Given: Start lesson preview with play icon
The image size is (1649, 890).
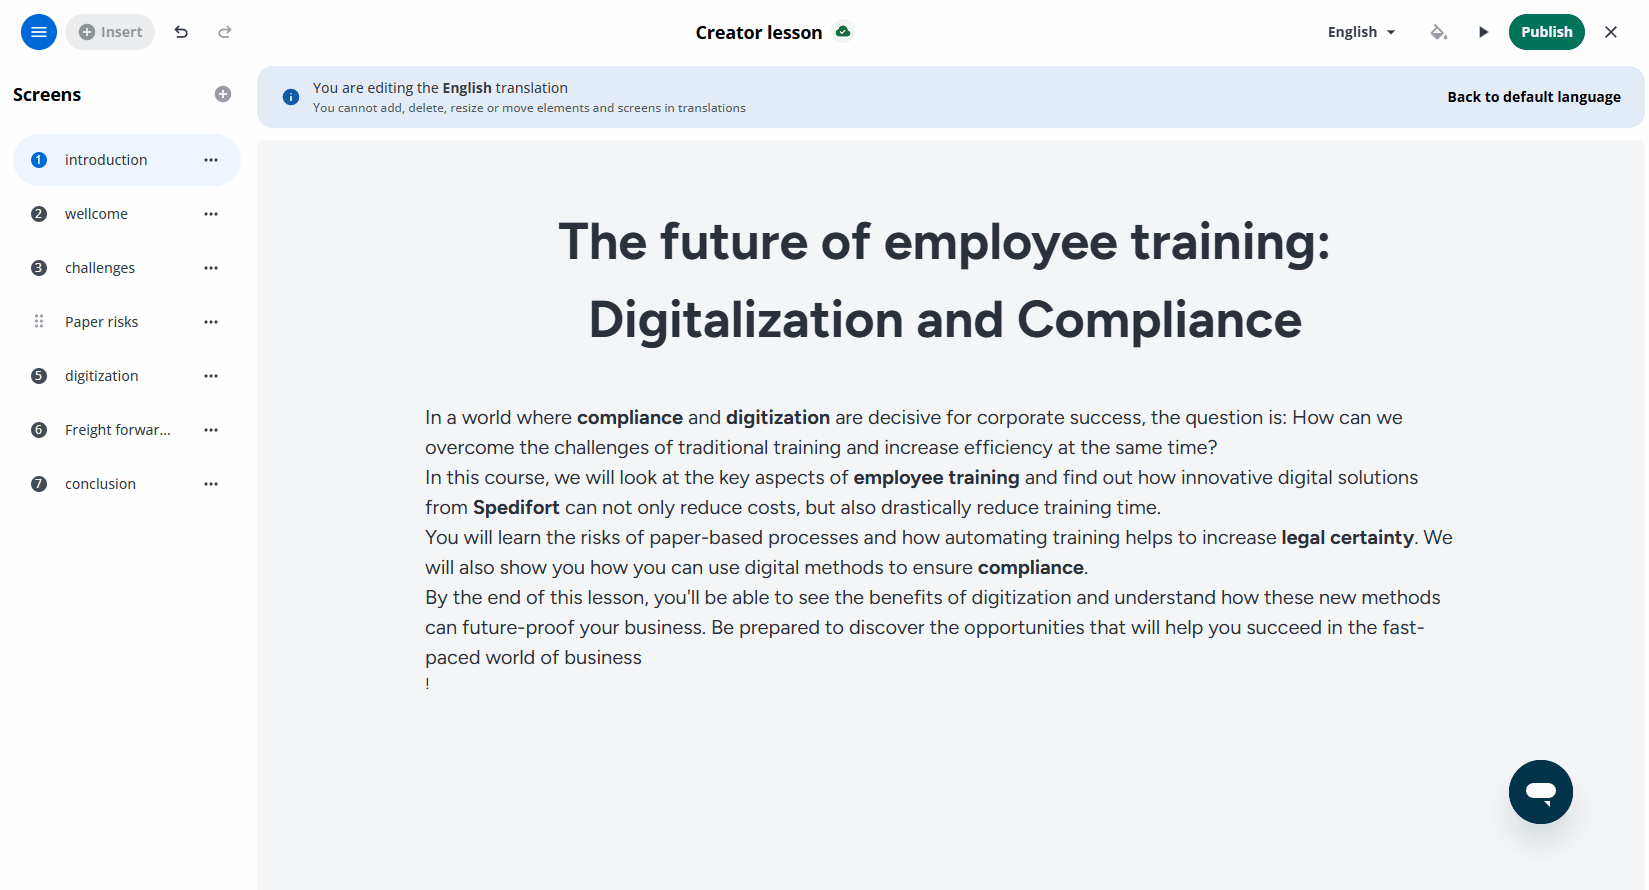Looking at the screenshot, I should [x=1484, y=32].
